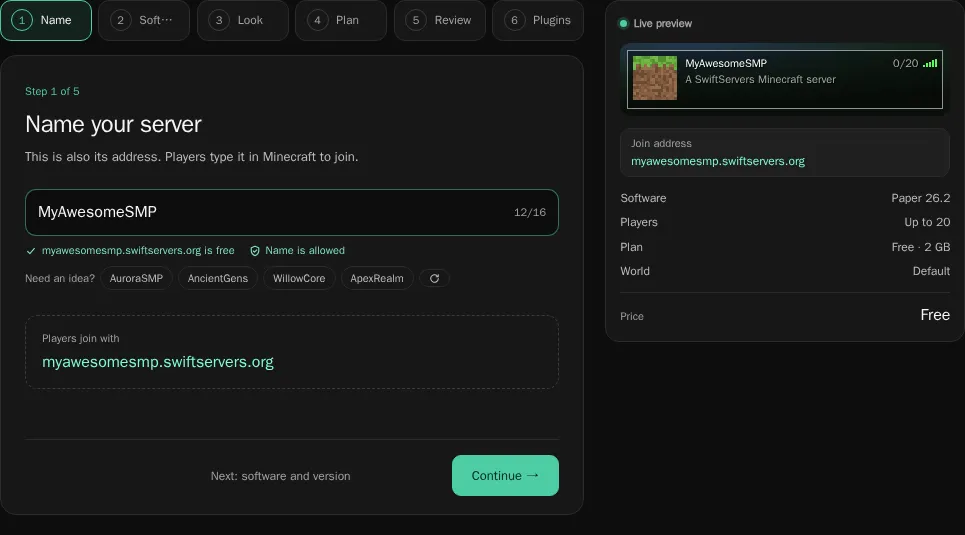The width and height of the screenshot is (965, 535).
Task: Choose the AncientGens name suggestion
Action: tap(218, 278)
